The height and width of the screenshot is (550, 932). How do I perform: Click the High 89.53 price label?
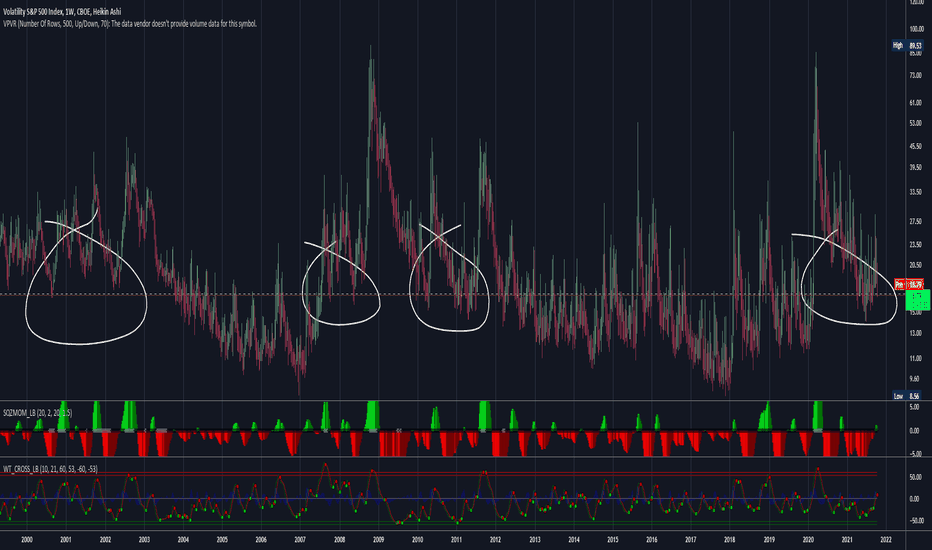[x=908, y=45]
